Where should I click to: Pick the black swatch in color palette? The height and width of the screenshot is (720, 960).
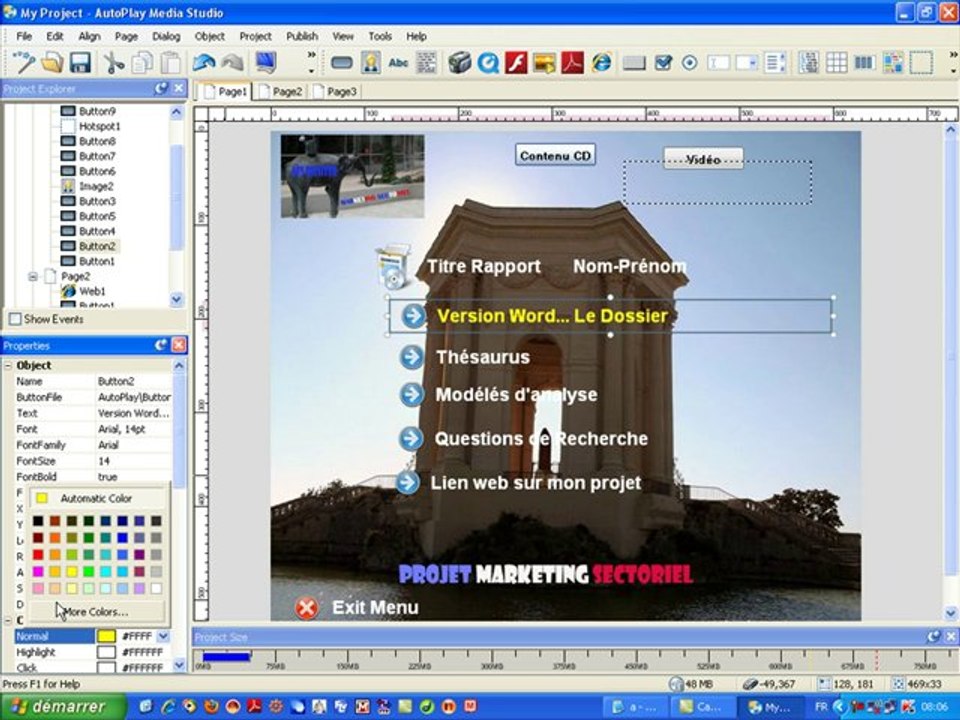[x=38, y=520]
